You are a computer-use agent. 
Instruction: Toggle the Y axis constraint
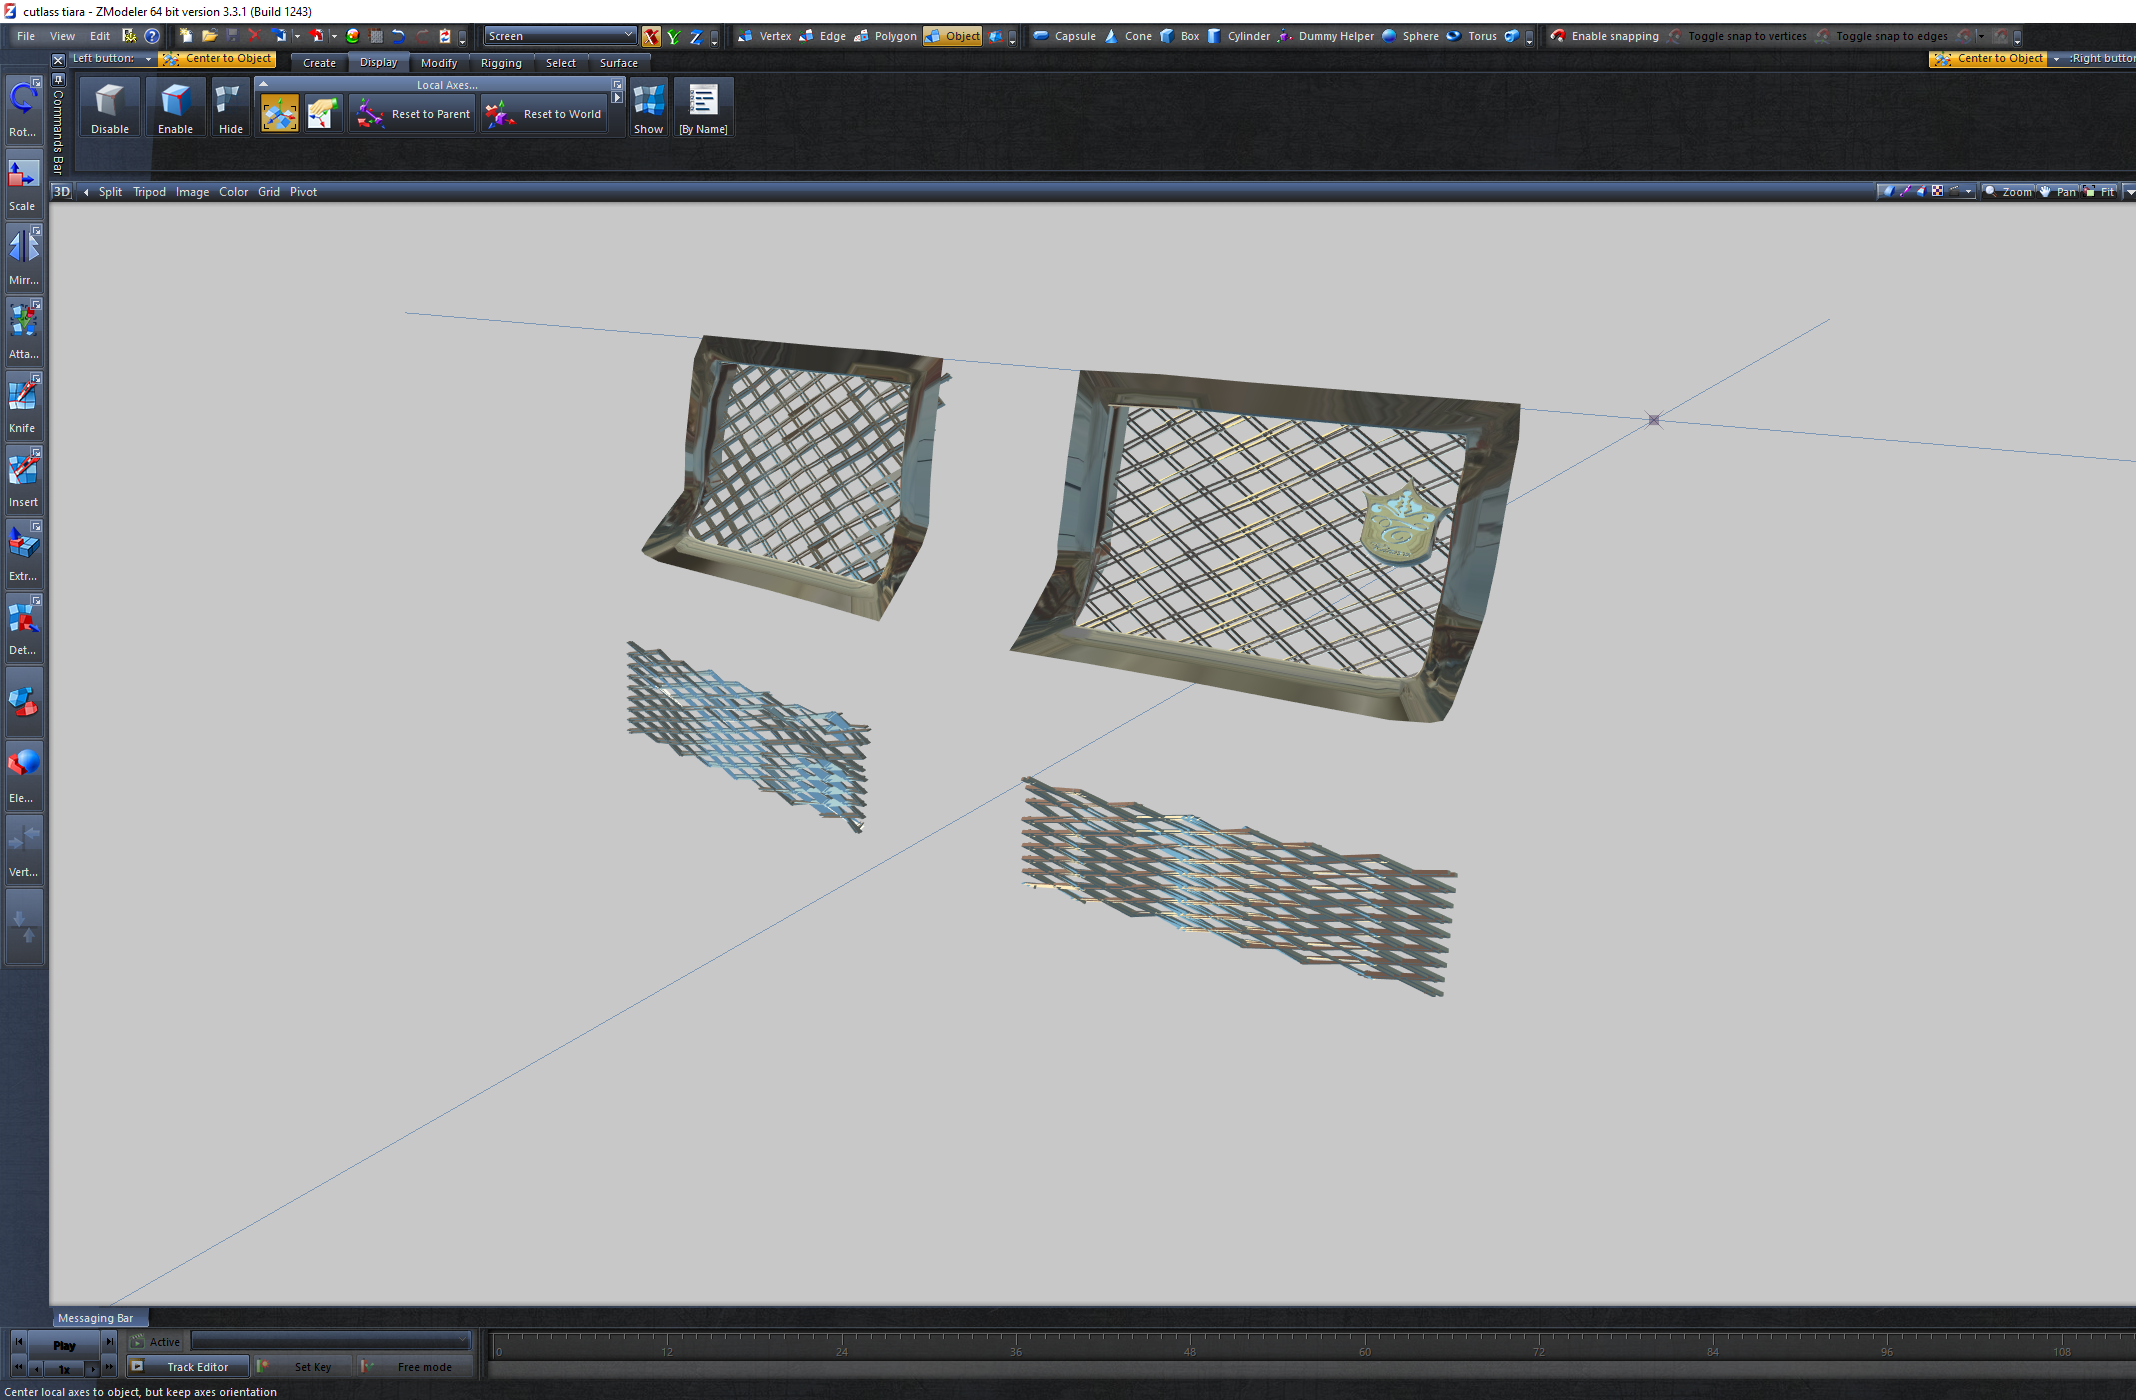pyautogui.click(x=674, y=37)
